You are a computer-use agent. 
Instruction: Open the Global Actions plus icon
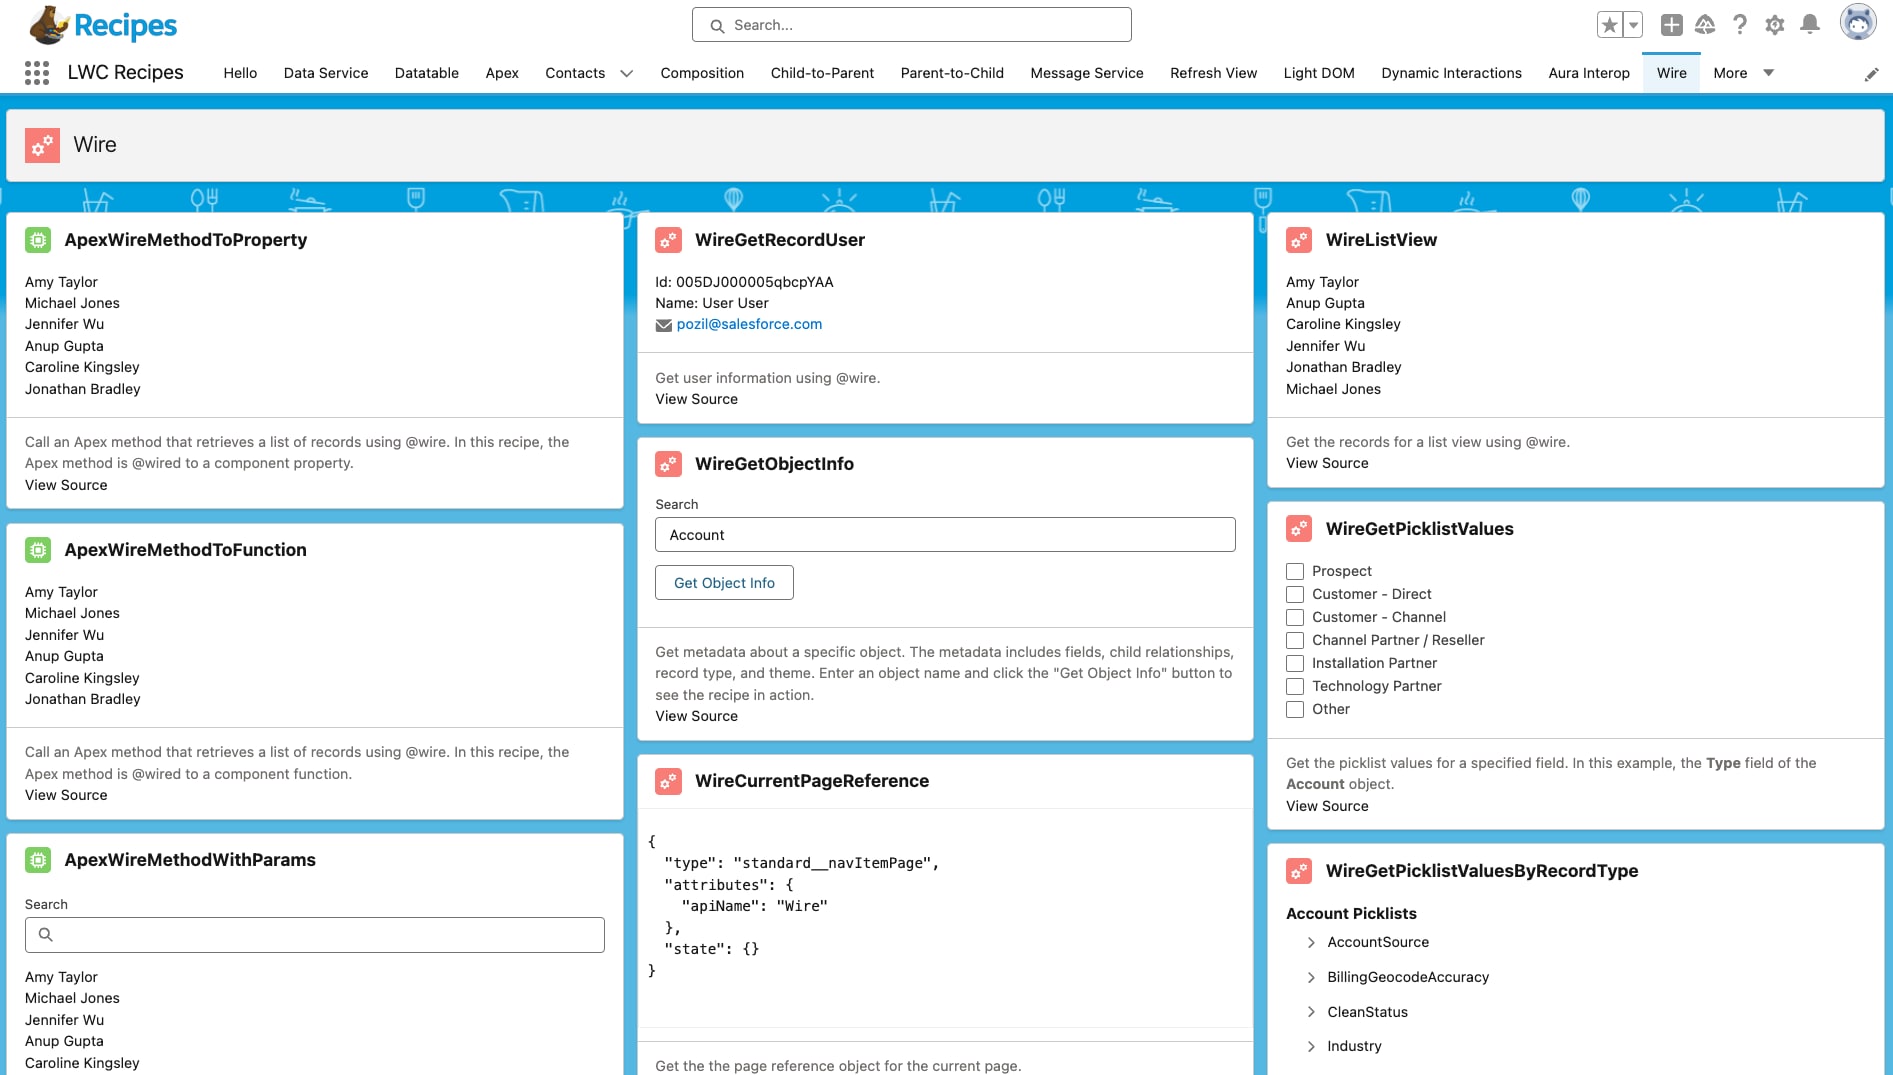tap(1671, 25)
